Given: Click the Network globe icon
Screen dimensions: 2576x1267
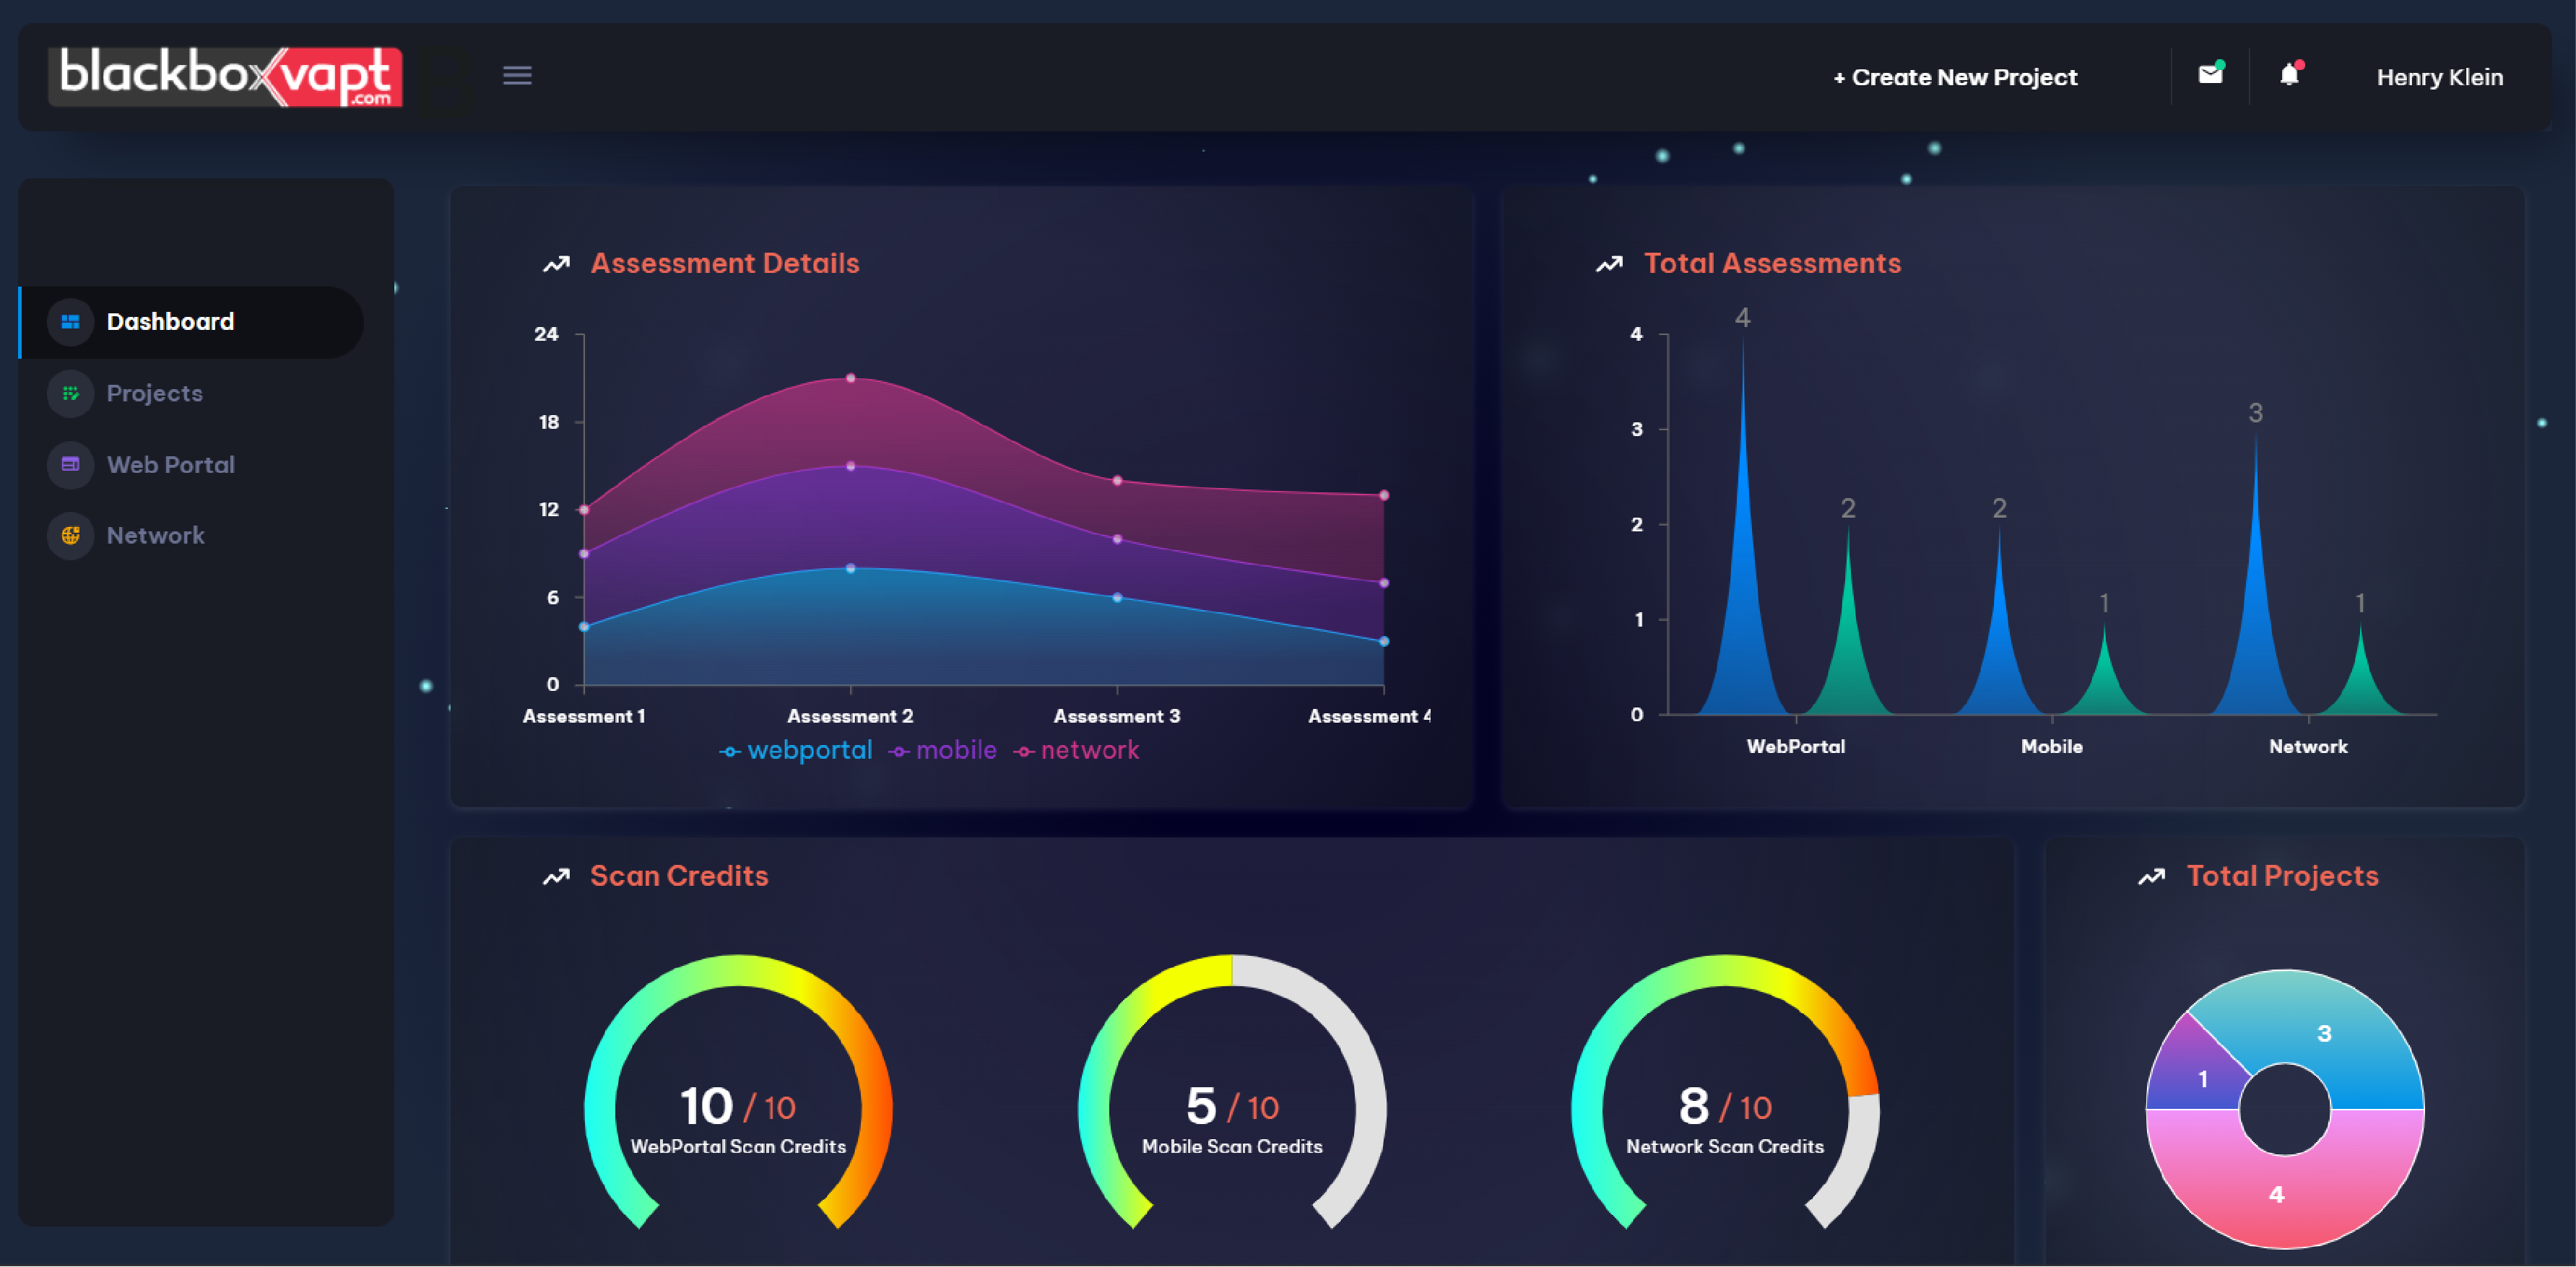Looking at the screenshot, I should (70, 536).
